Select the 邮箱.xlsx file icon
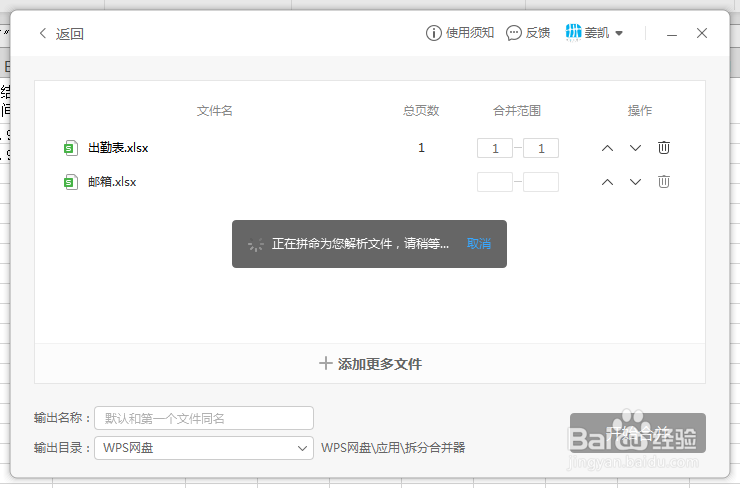Image resolution: width=740 pixels, height=488 pixels. 71,182
